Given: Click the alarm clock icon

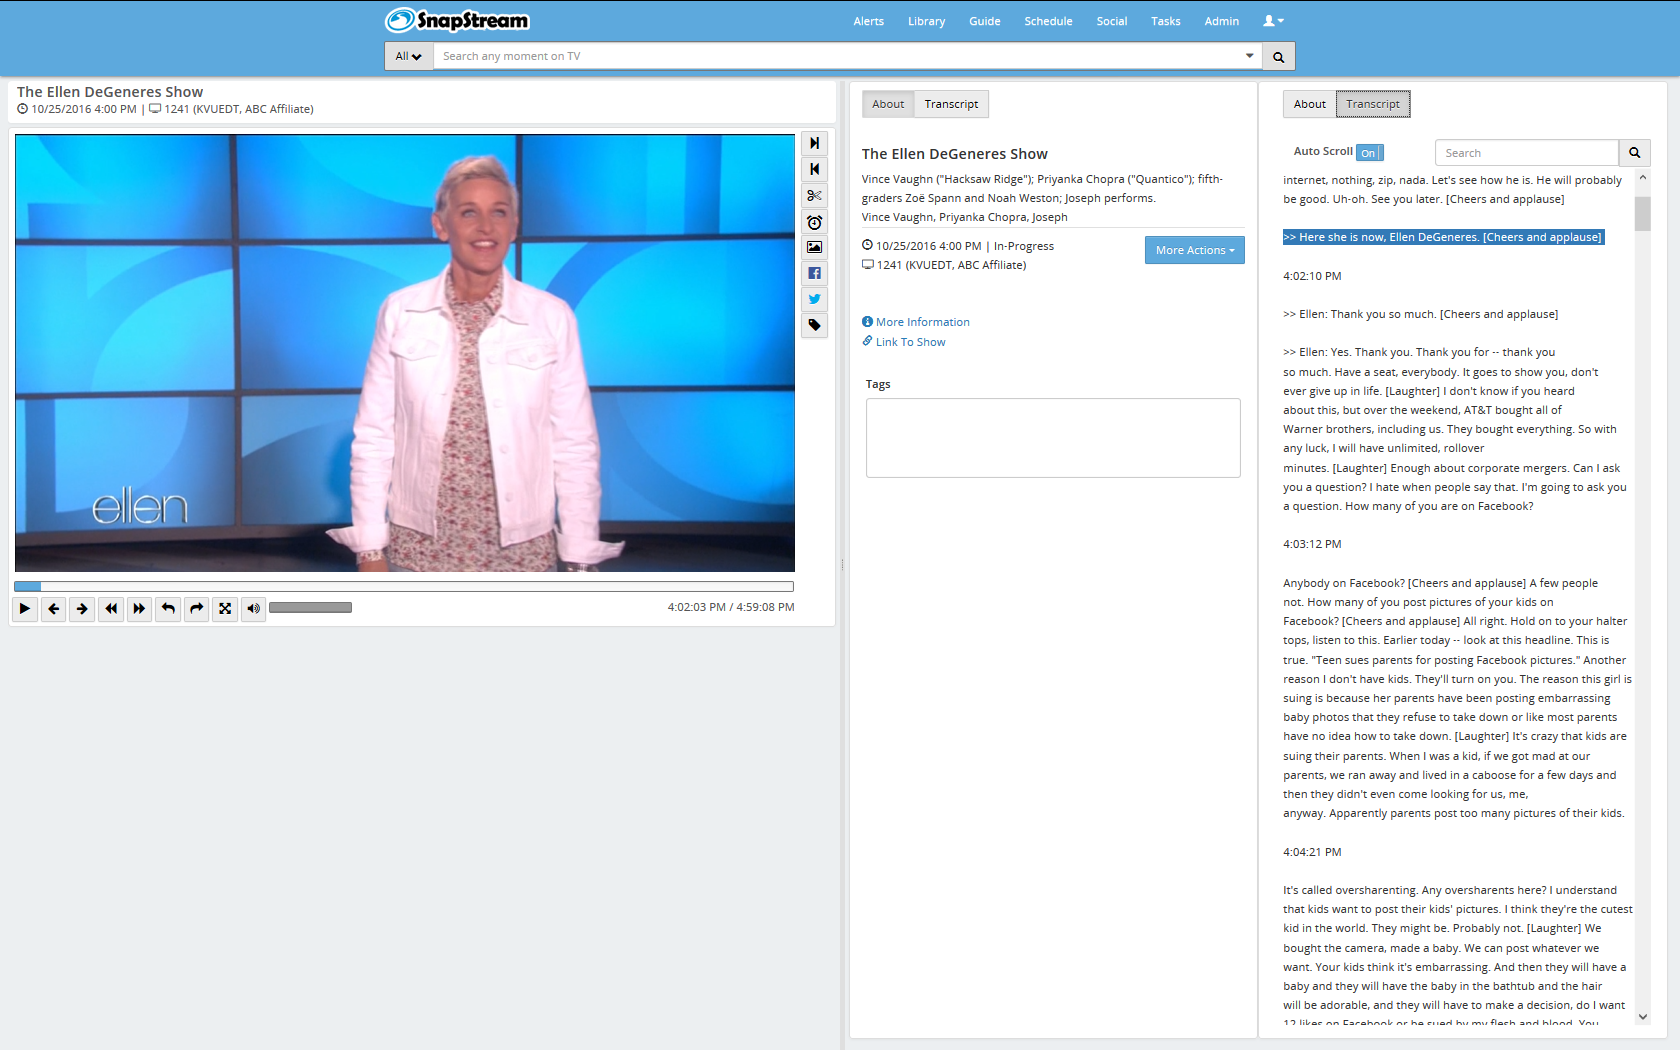Looking at the screenshot, I should [815, 221].
